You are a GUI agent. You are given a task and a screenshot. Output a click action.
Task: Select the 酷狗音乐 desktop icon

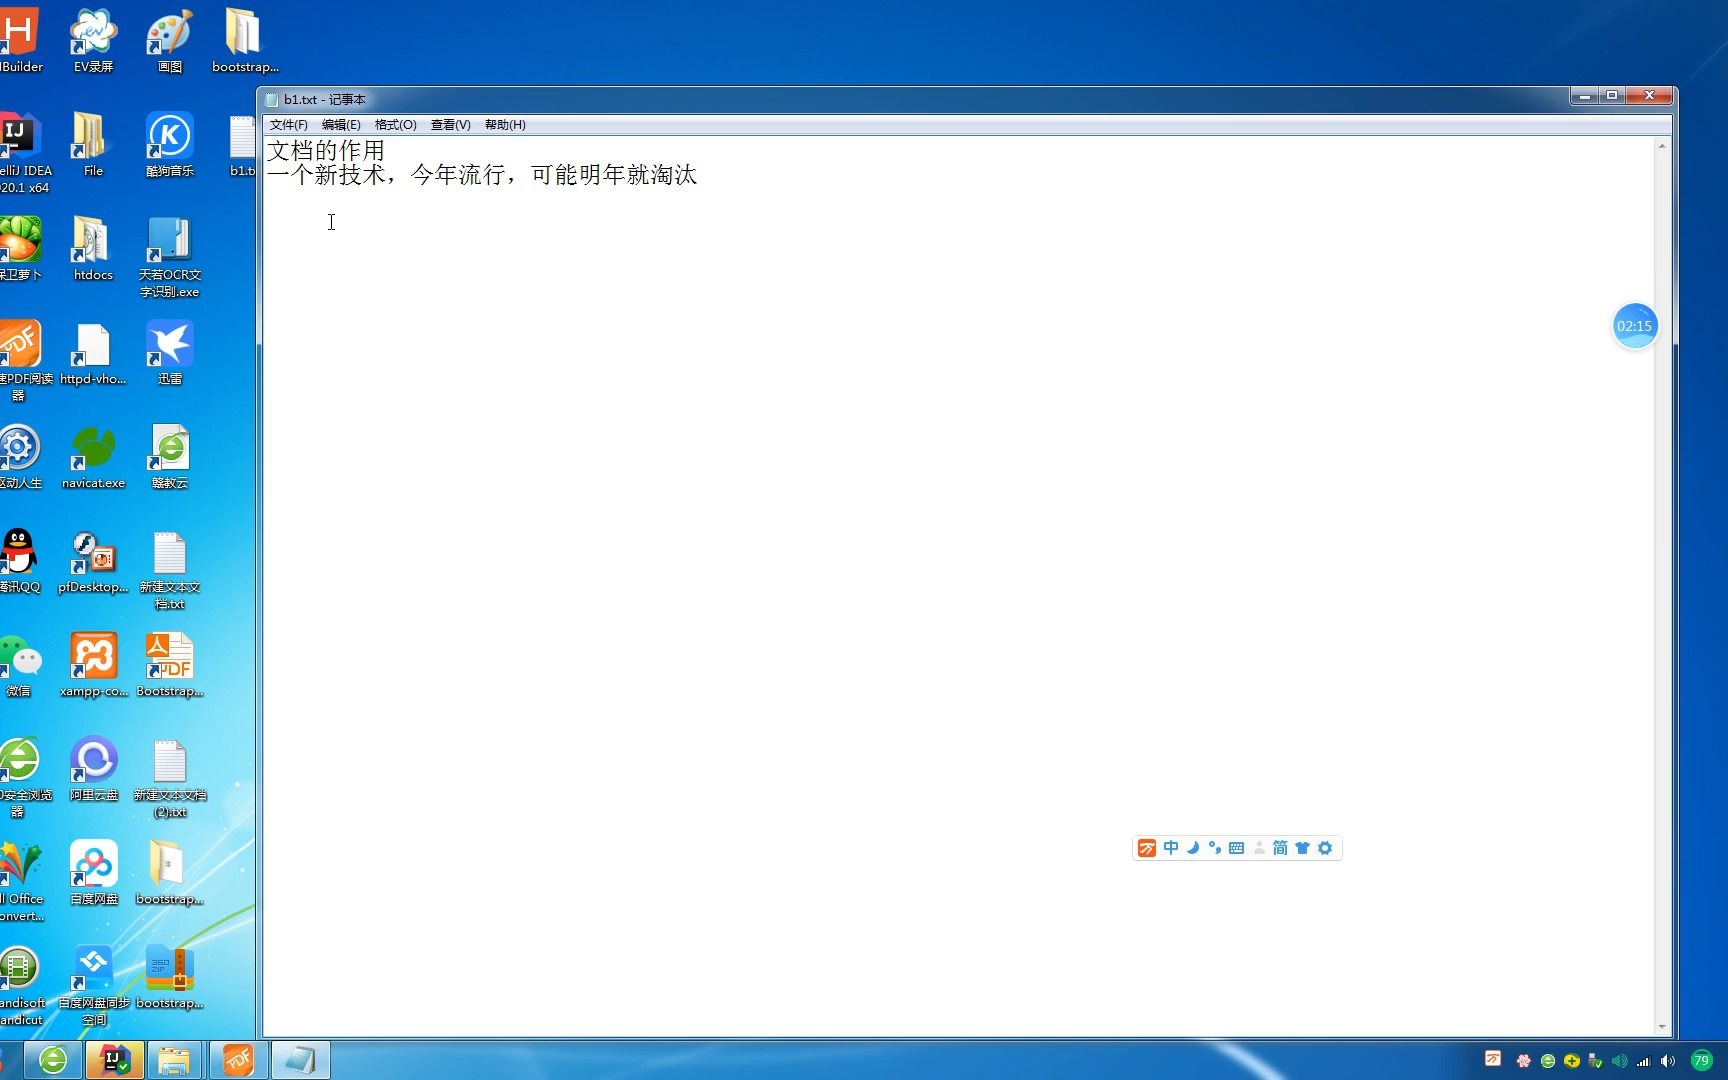click(x=170, y=145)
